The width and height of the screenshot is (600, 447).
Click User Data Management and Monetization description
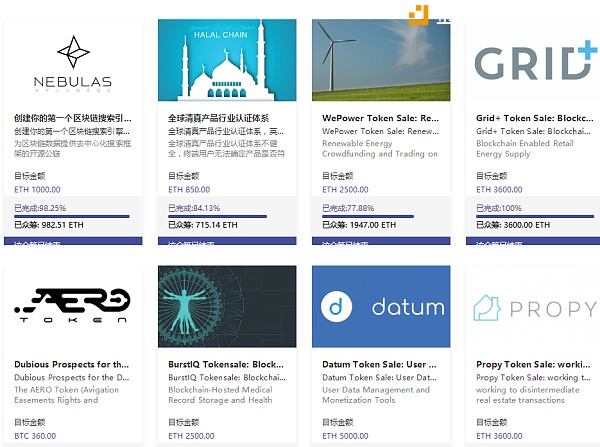click(376, 395)
